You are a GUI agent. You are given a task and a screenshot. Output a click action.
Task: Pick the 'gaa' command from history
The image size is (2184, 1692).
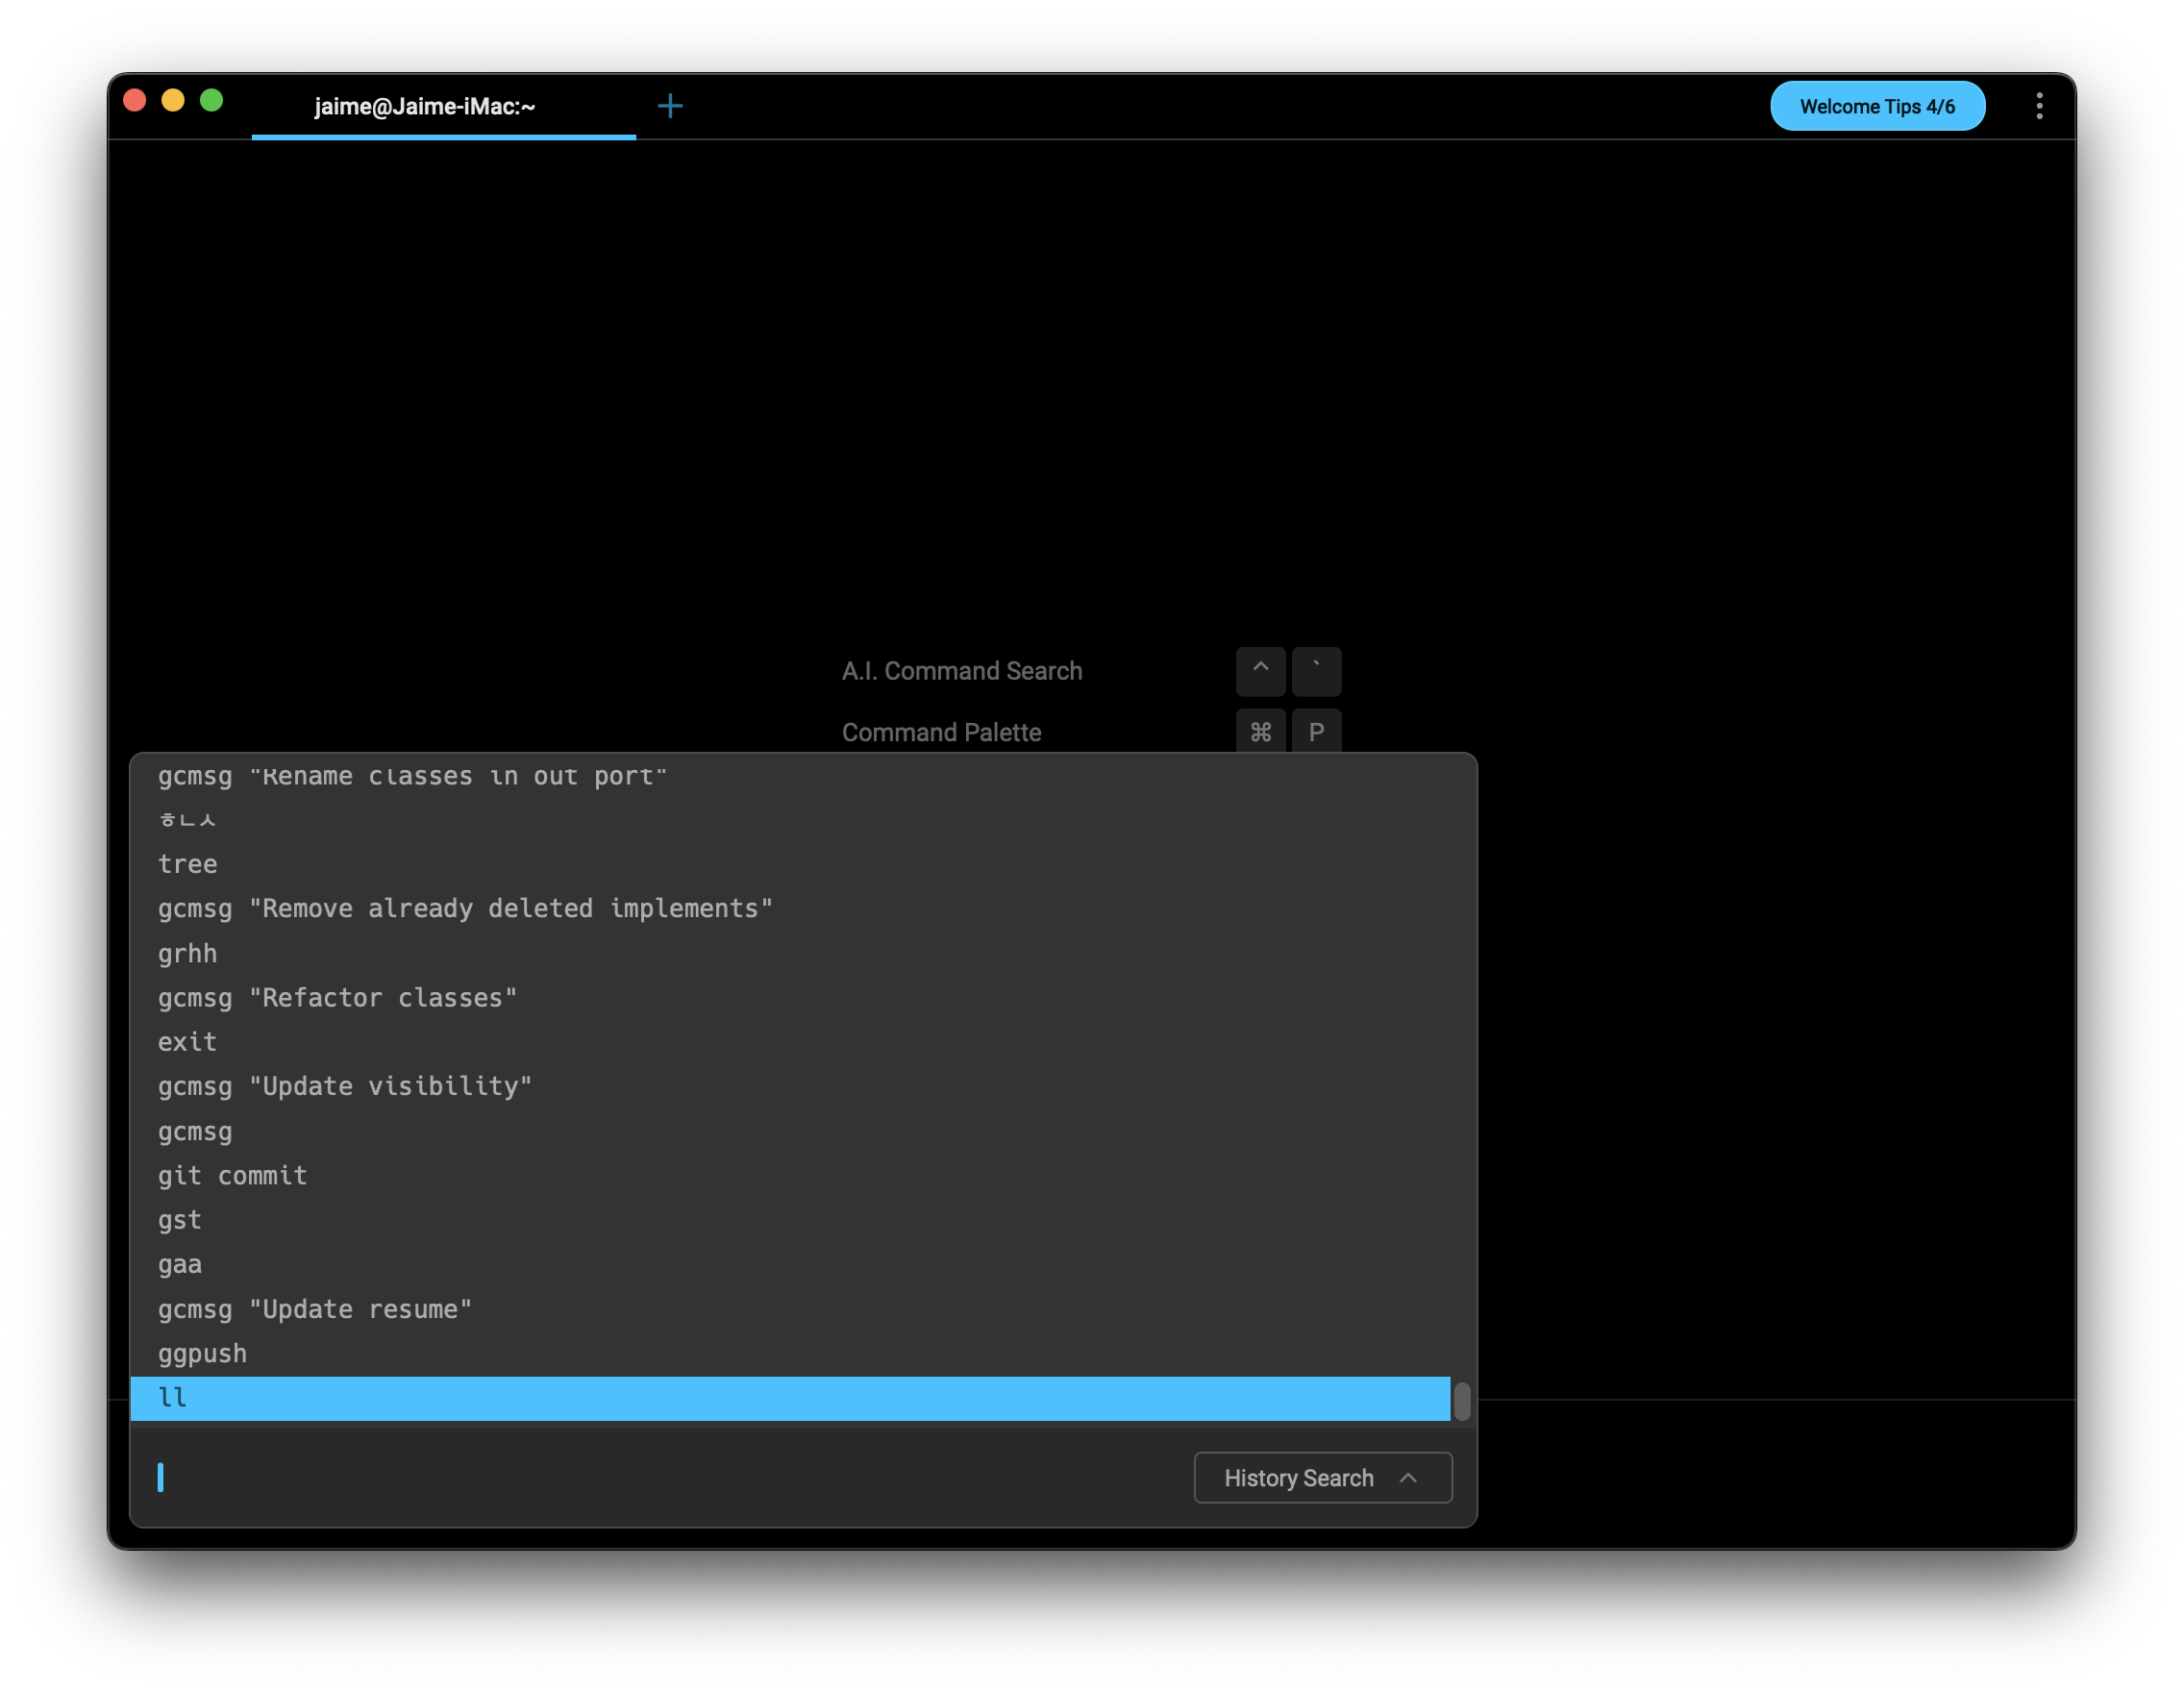[180, 1264]
